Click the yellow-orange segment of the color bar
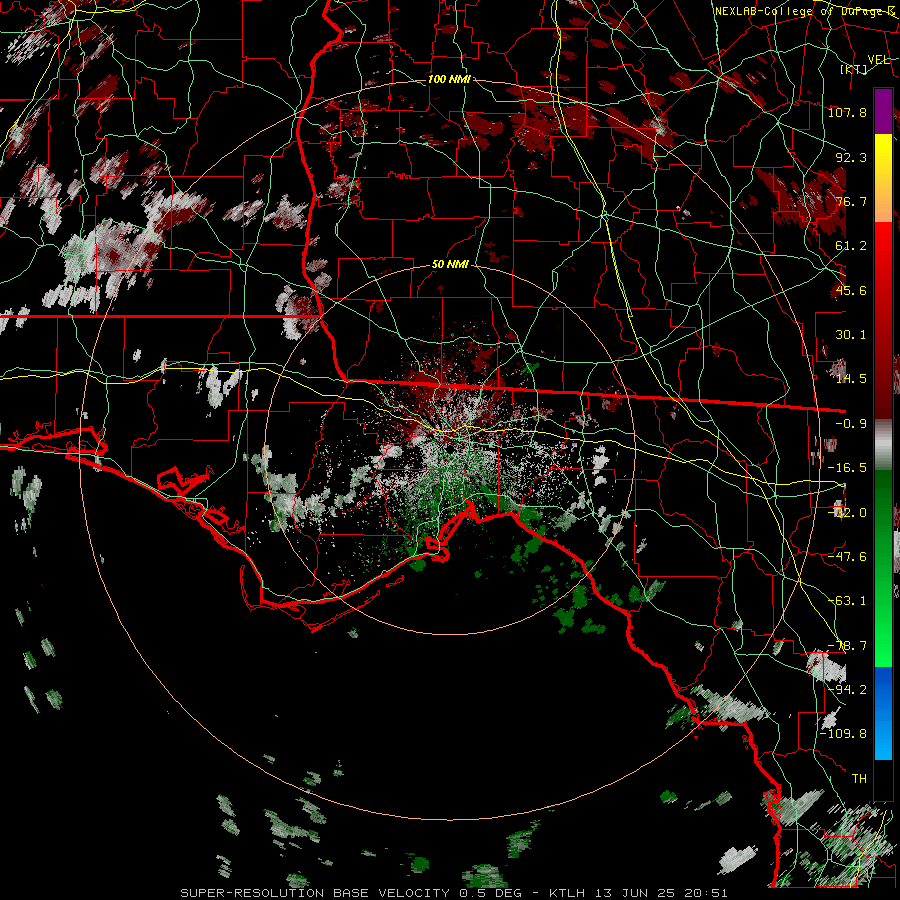Screen dimensions: 900x900 point(883,178)
